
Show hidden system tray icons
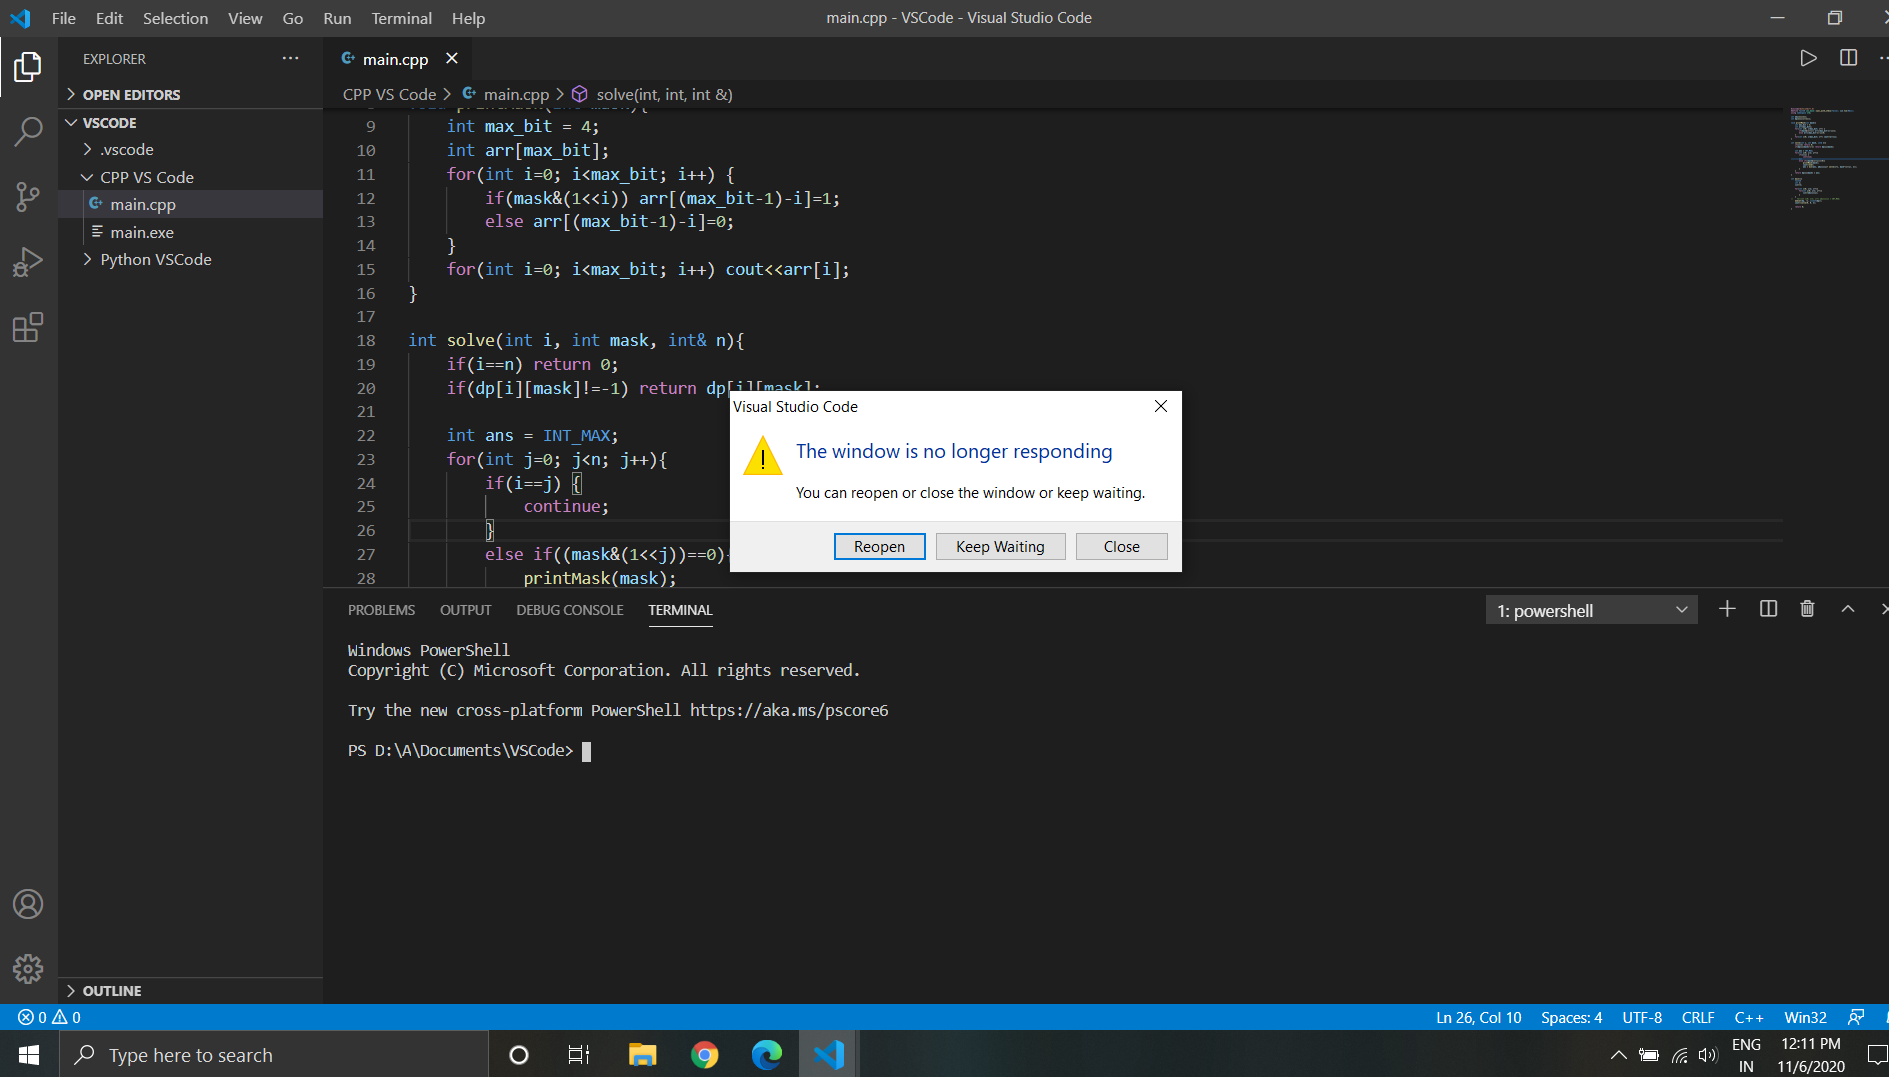[x=1618, y=1055]
